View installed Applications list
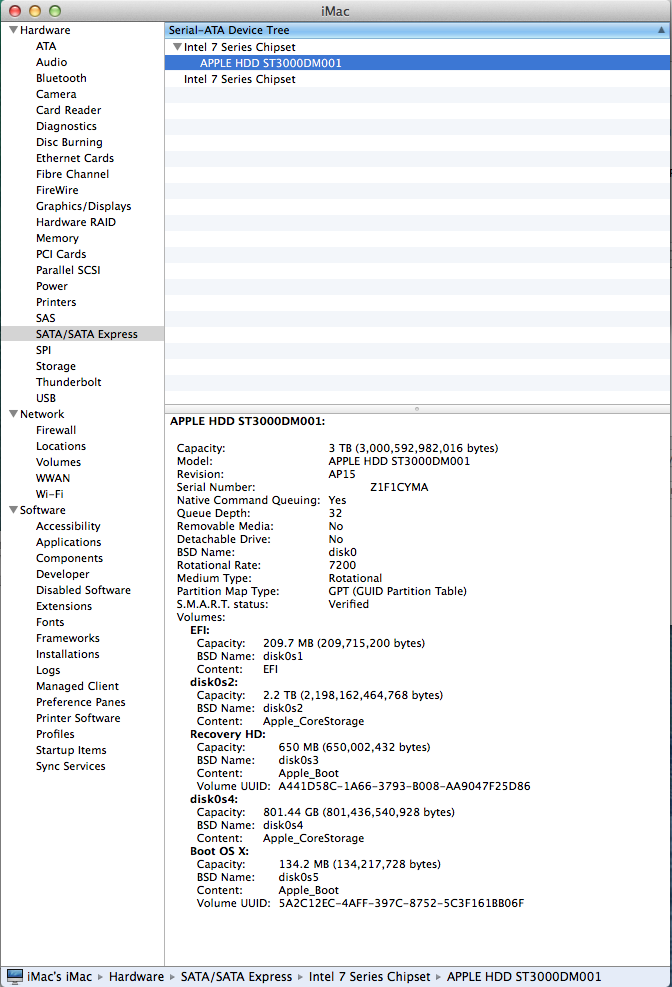This screenshot has height=987, width=672. (x=69, y=542)
